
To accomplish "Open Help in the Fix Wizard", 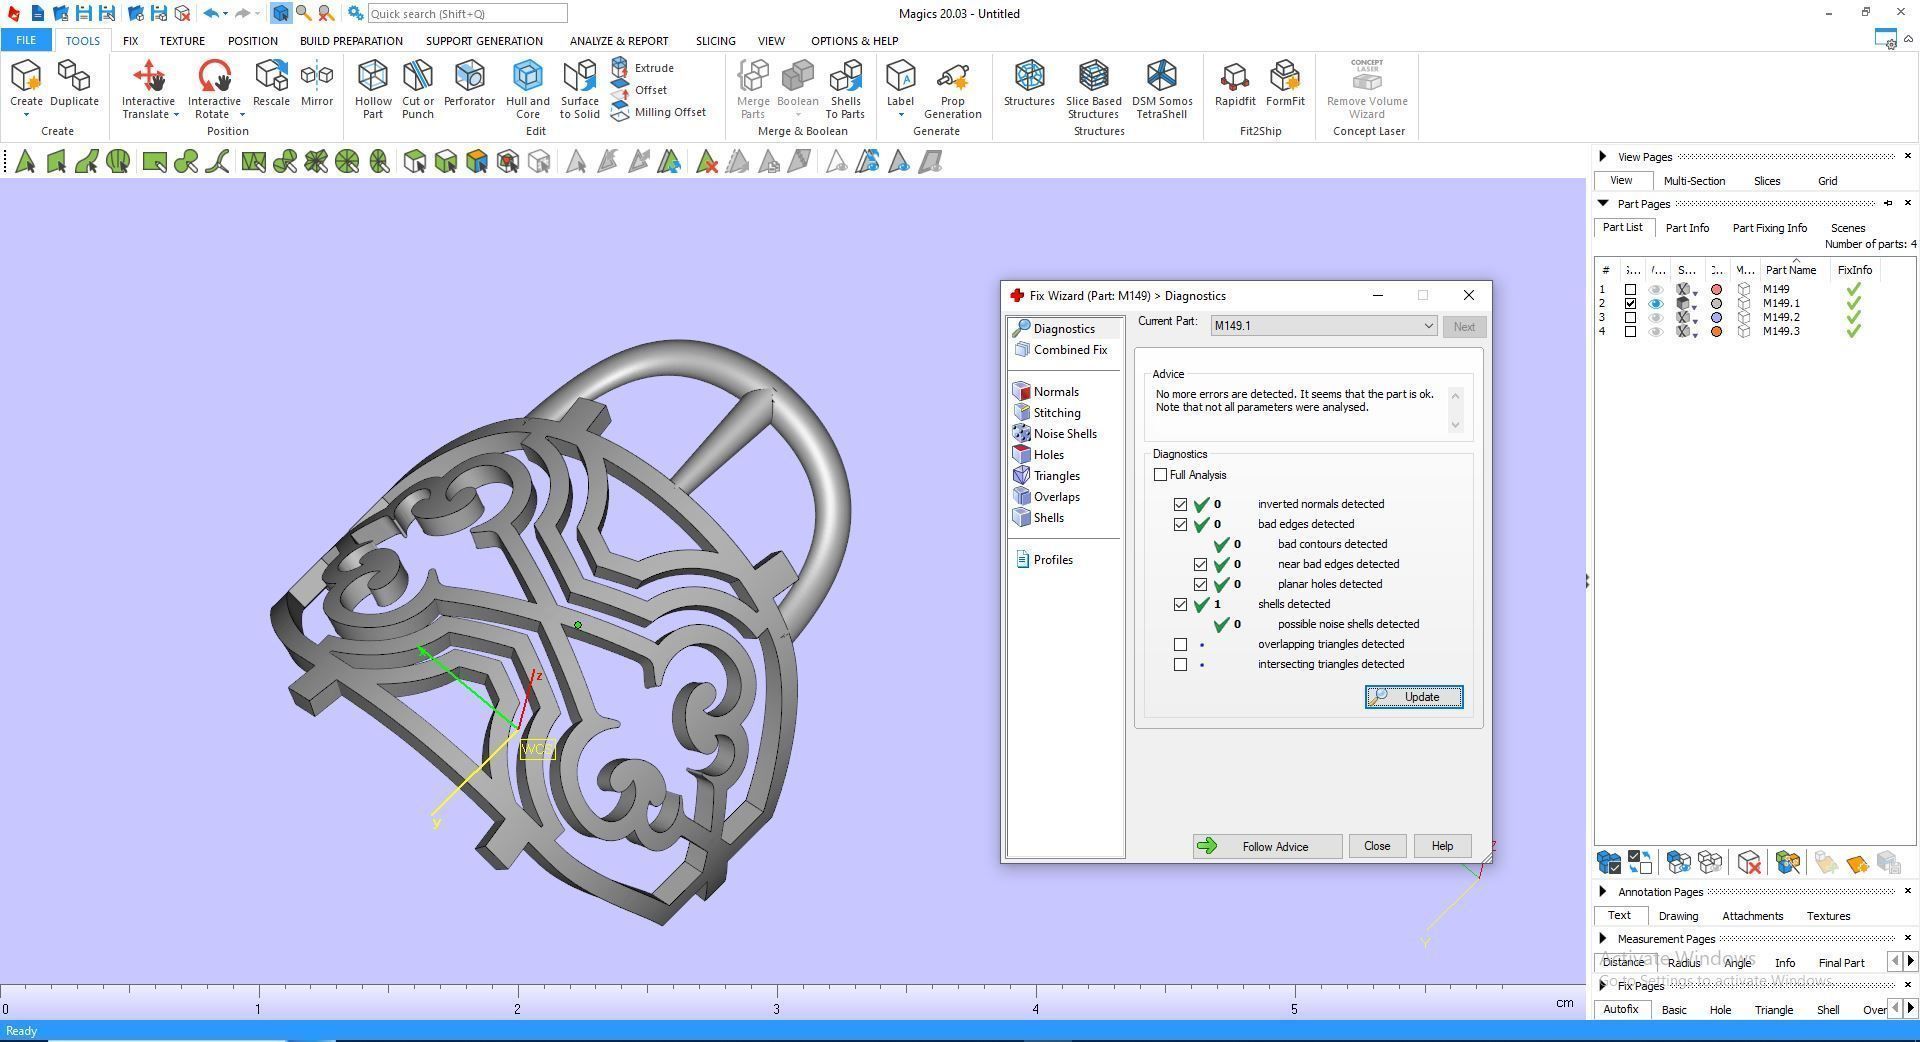I will tap(1442, 846).
